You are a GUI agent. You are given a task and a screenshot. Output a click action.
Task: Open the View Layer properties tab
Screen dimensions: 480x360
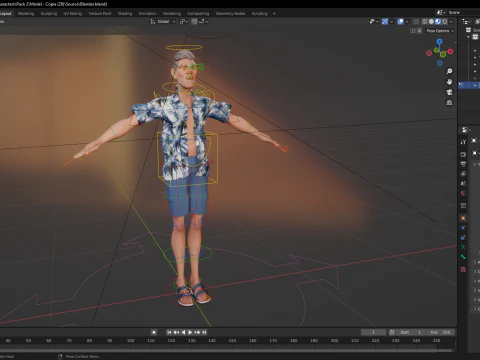point(463,174)
